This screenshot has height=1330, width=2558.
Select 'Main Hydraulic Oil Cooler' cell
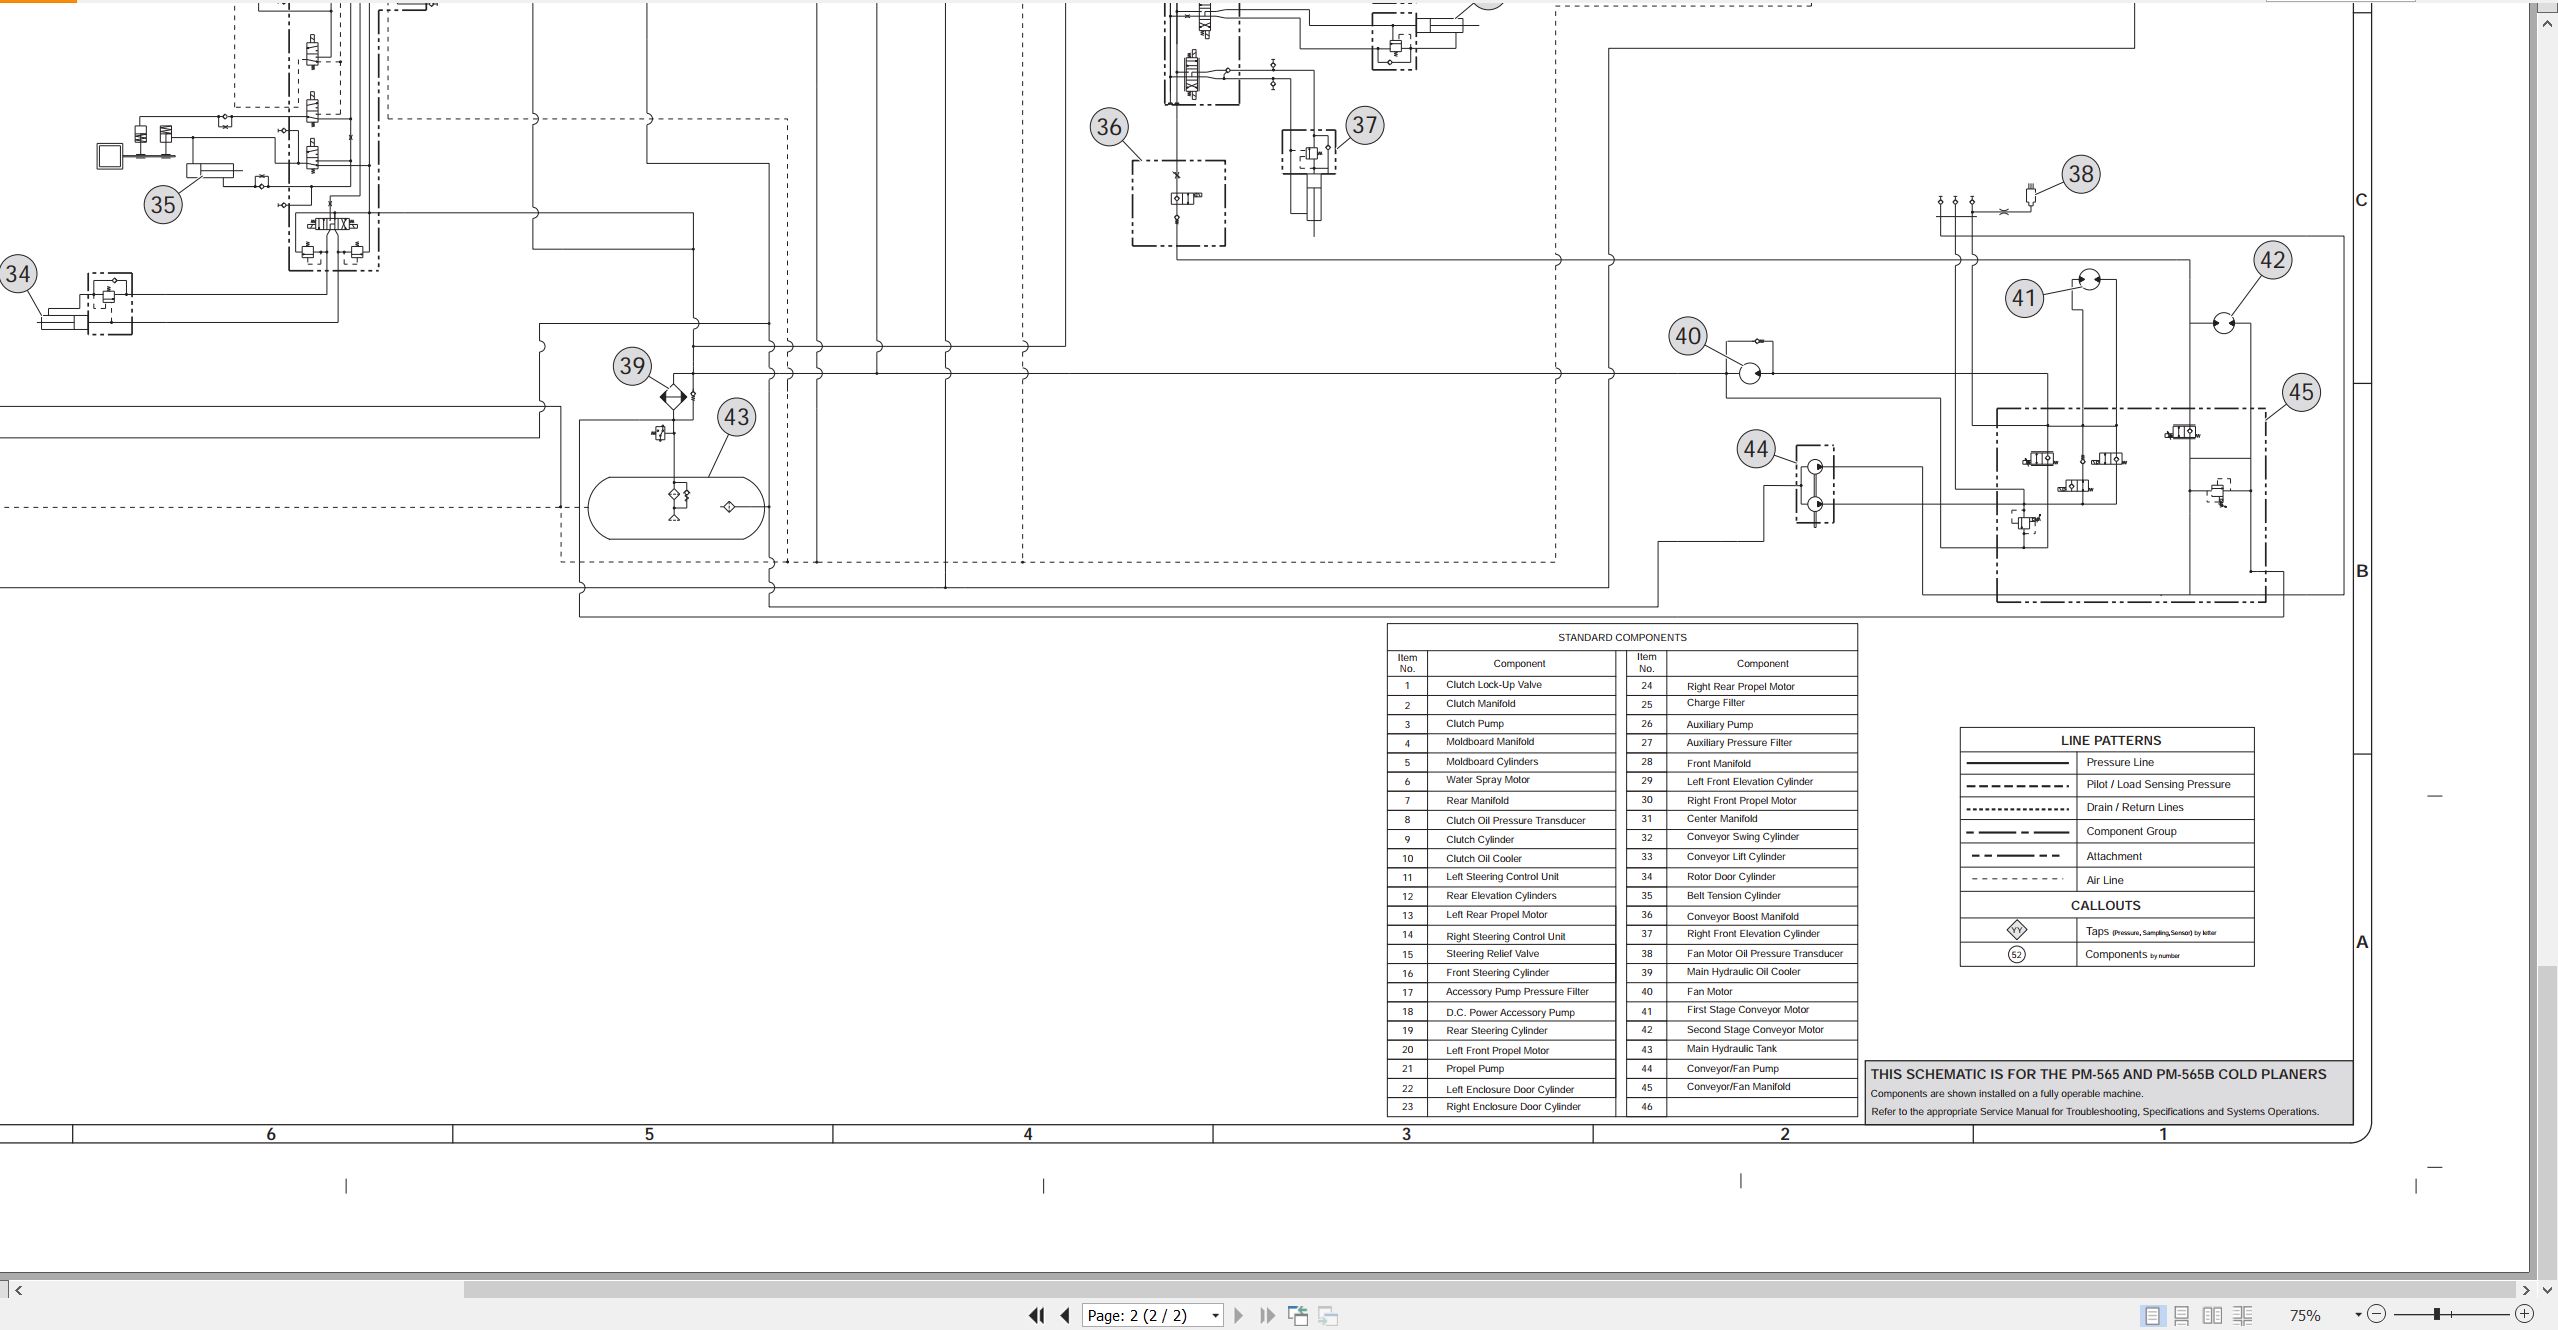[x=1744, y=972]
